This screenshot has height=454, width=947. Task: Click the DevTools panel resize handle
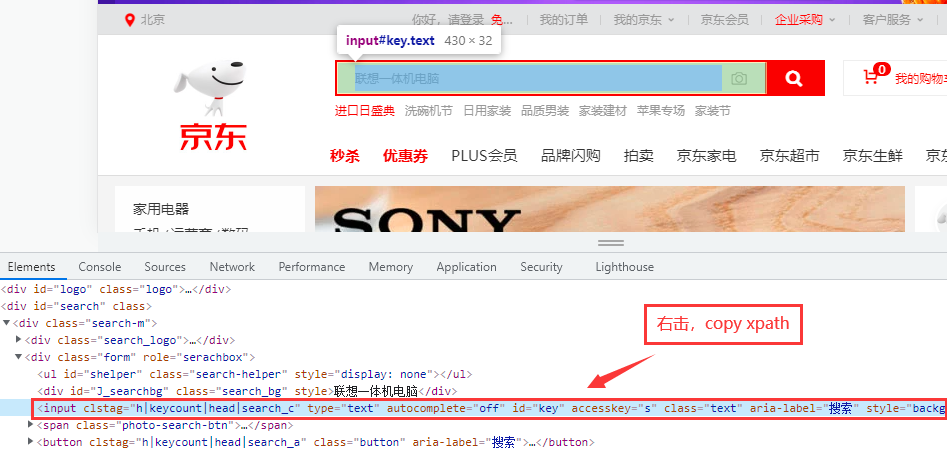(611, 243)
